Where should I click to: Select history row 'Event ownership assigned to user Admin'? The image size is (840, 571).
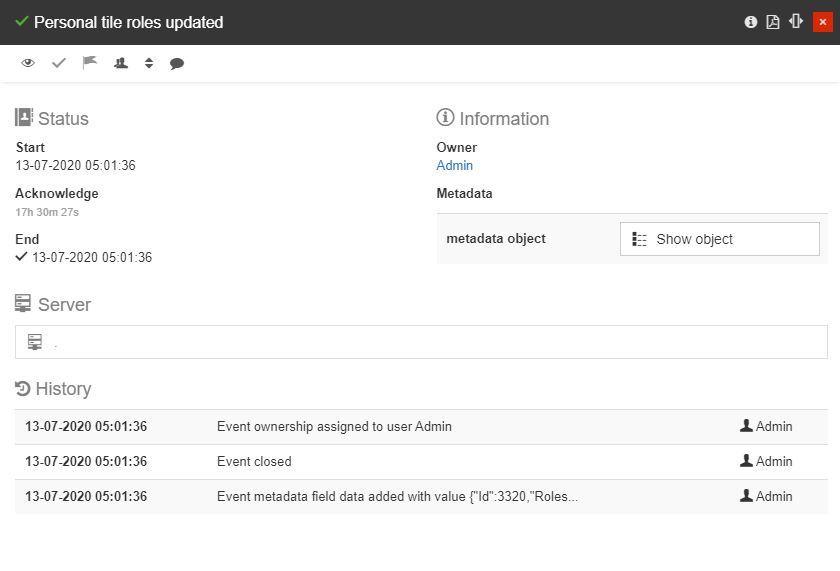(x=421, y=427)
